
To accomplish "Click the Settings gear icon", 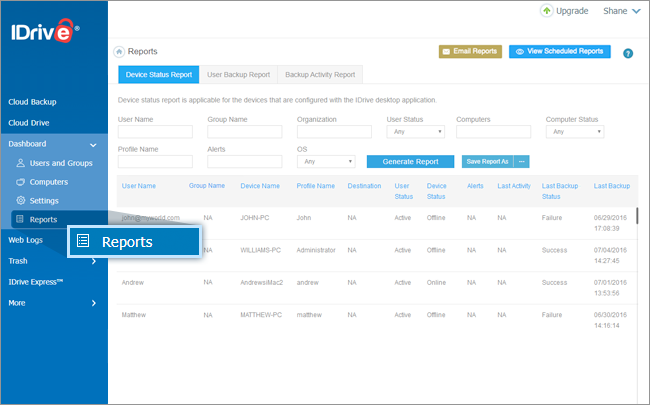I will 21,200.
